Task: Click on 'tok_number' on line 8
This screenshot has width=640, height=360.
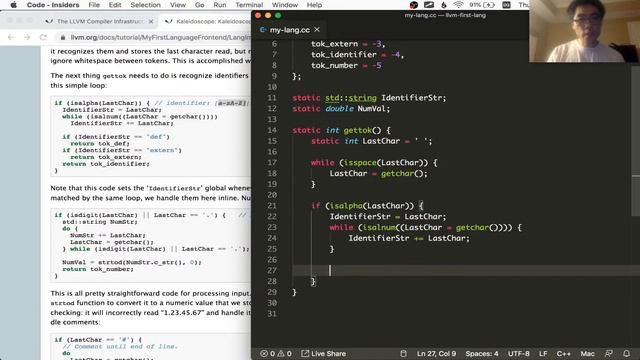Action: (x=334, y=65)
